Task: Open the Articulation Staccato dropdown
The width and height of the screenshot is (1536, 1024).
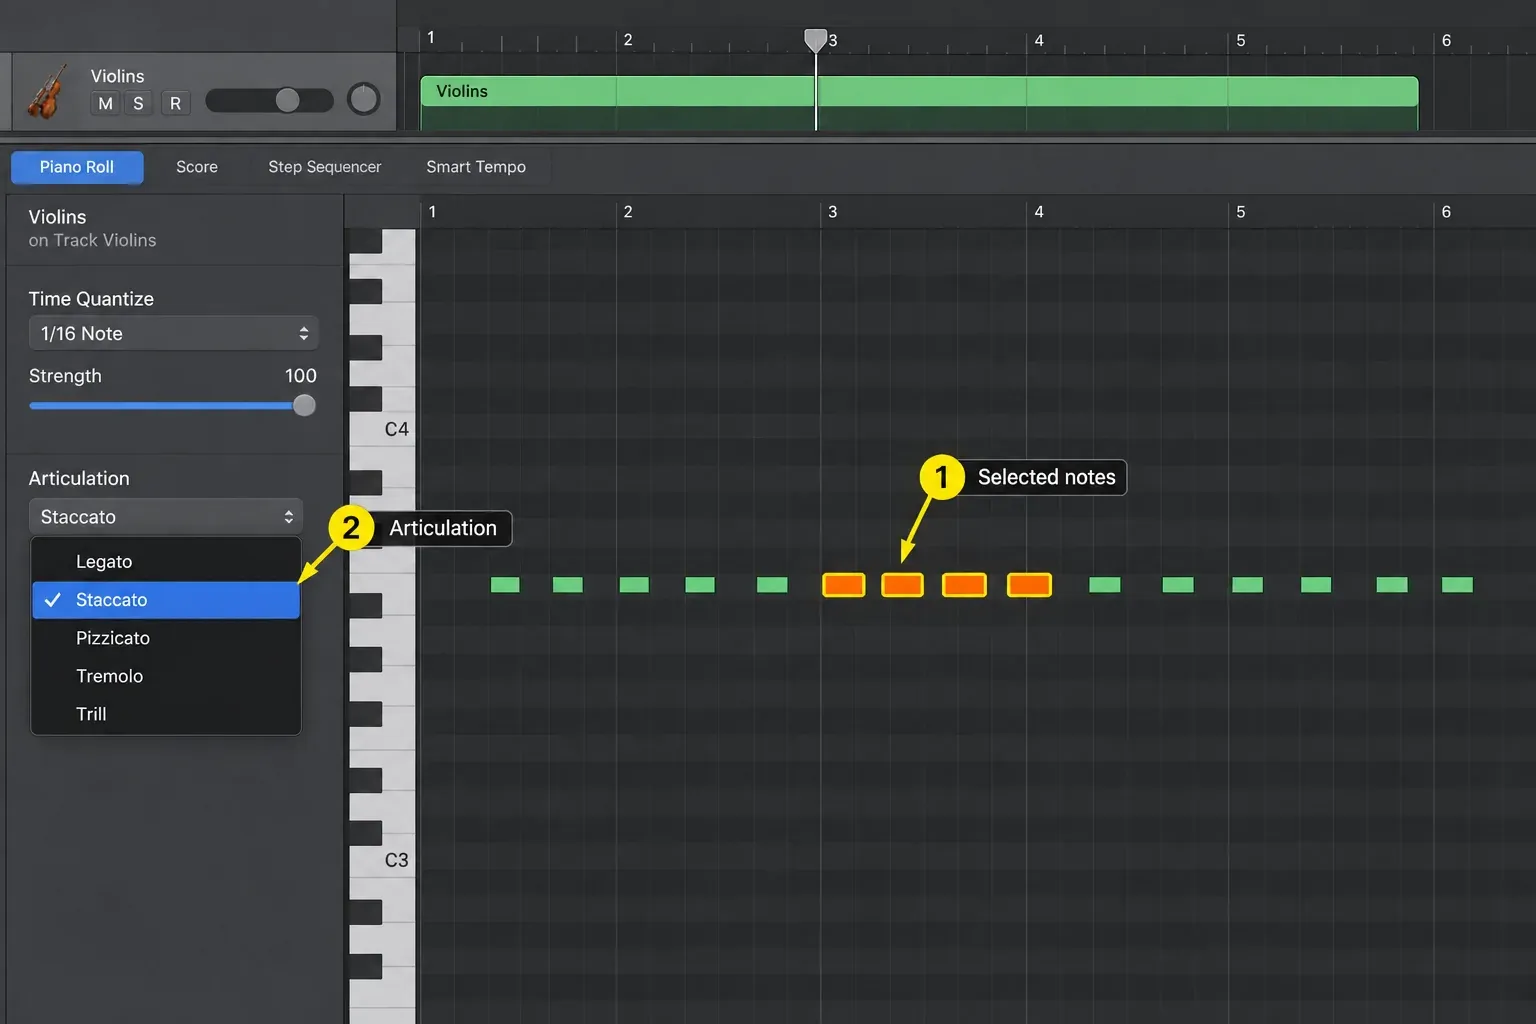Action: (x=165, y=516)
